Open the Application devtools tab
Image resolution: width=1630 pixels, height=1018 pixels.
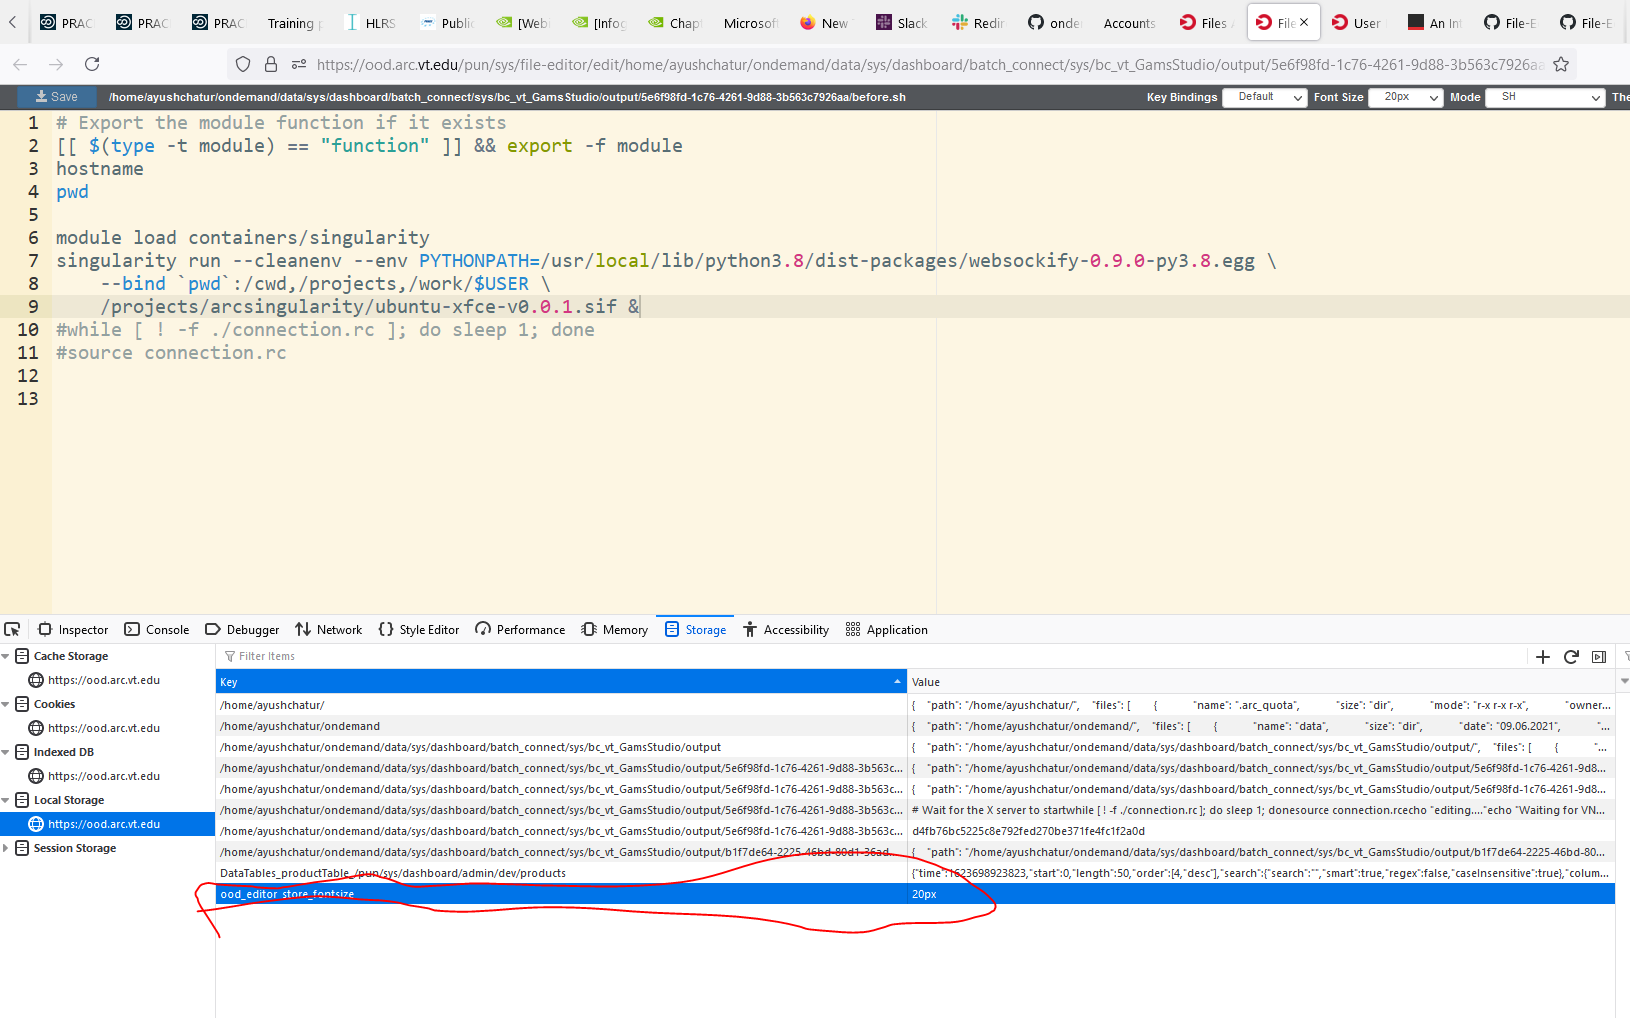(887, 629)
